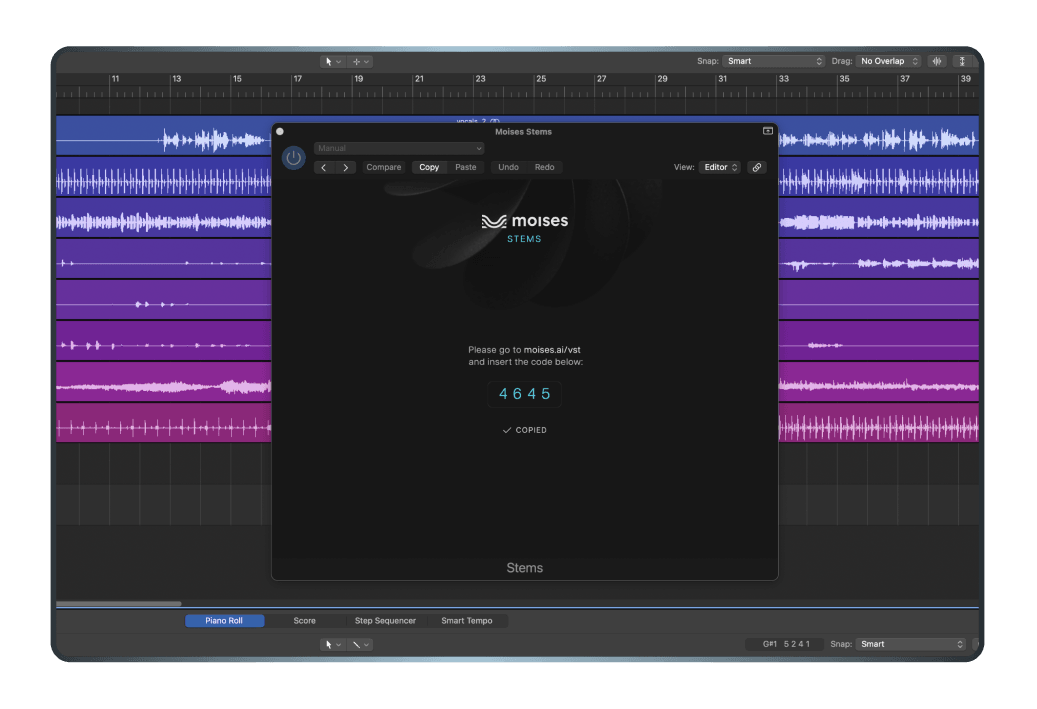Switch to the Smart Tempo tab
Screen dimensions: 1037x709
[x=467, y=620]
